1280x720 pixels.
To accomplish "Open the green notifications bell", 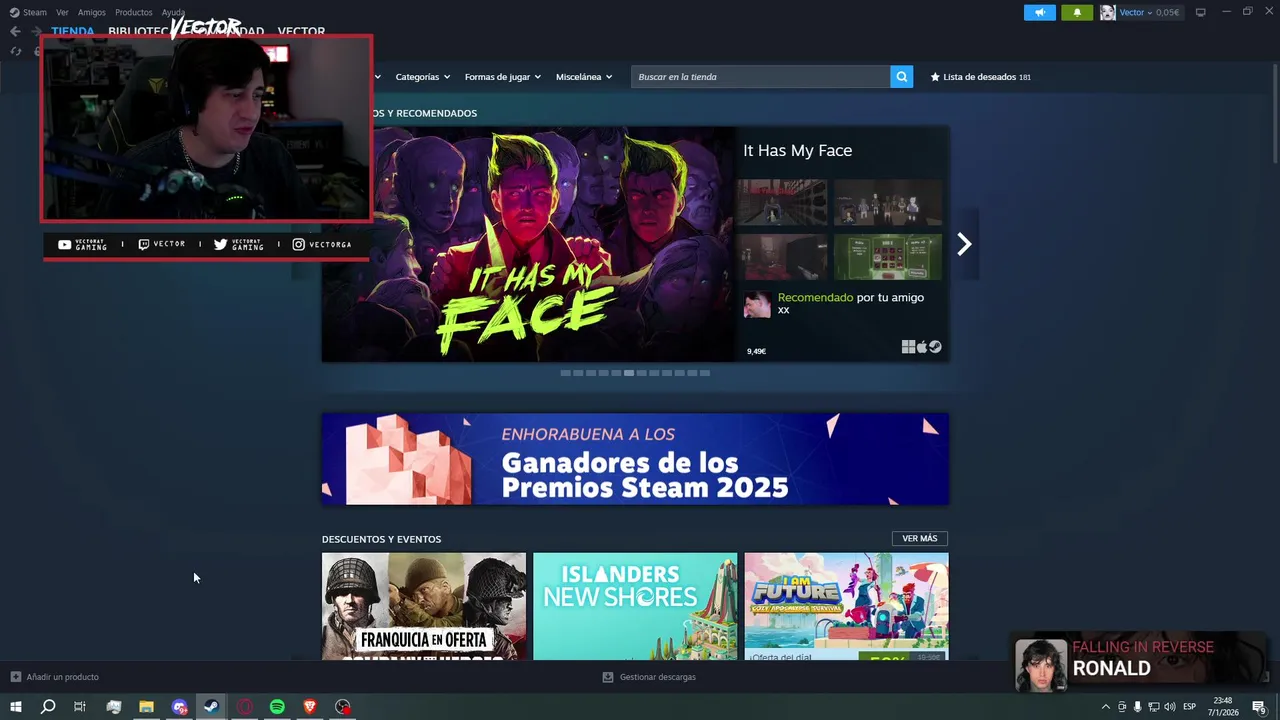I will 1077,12.
